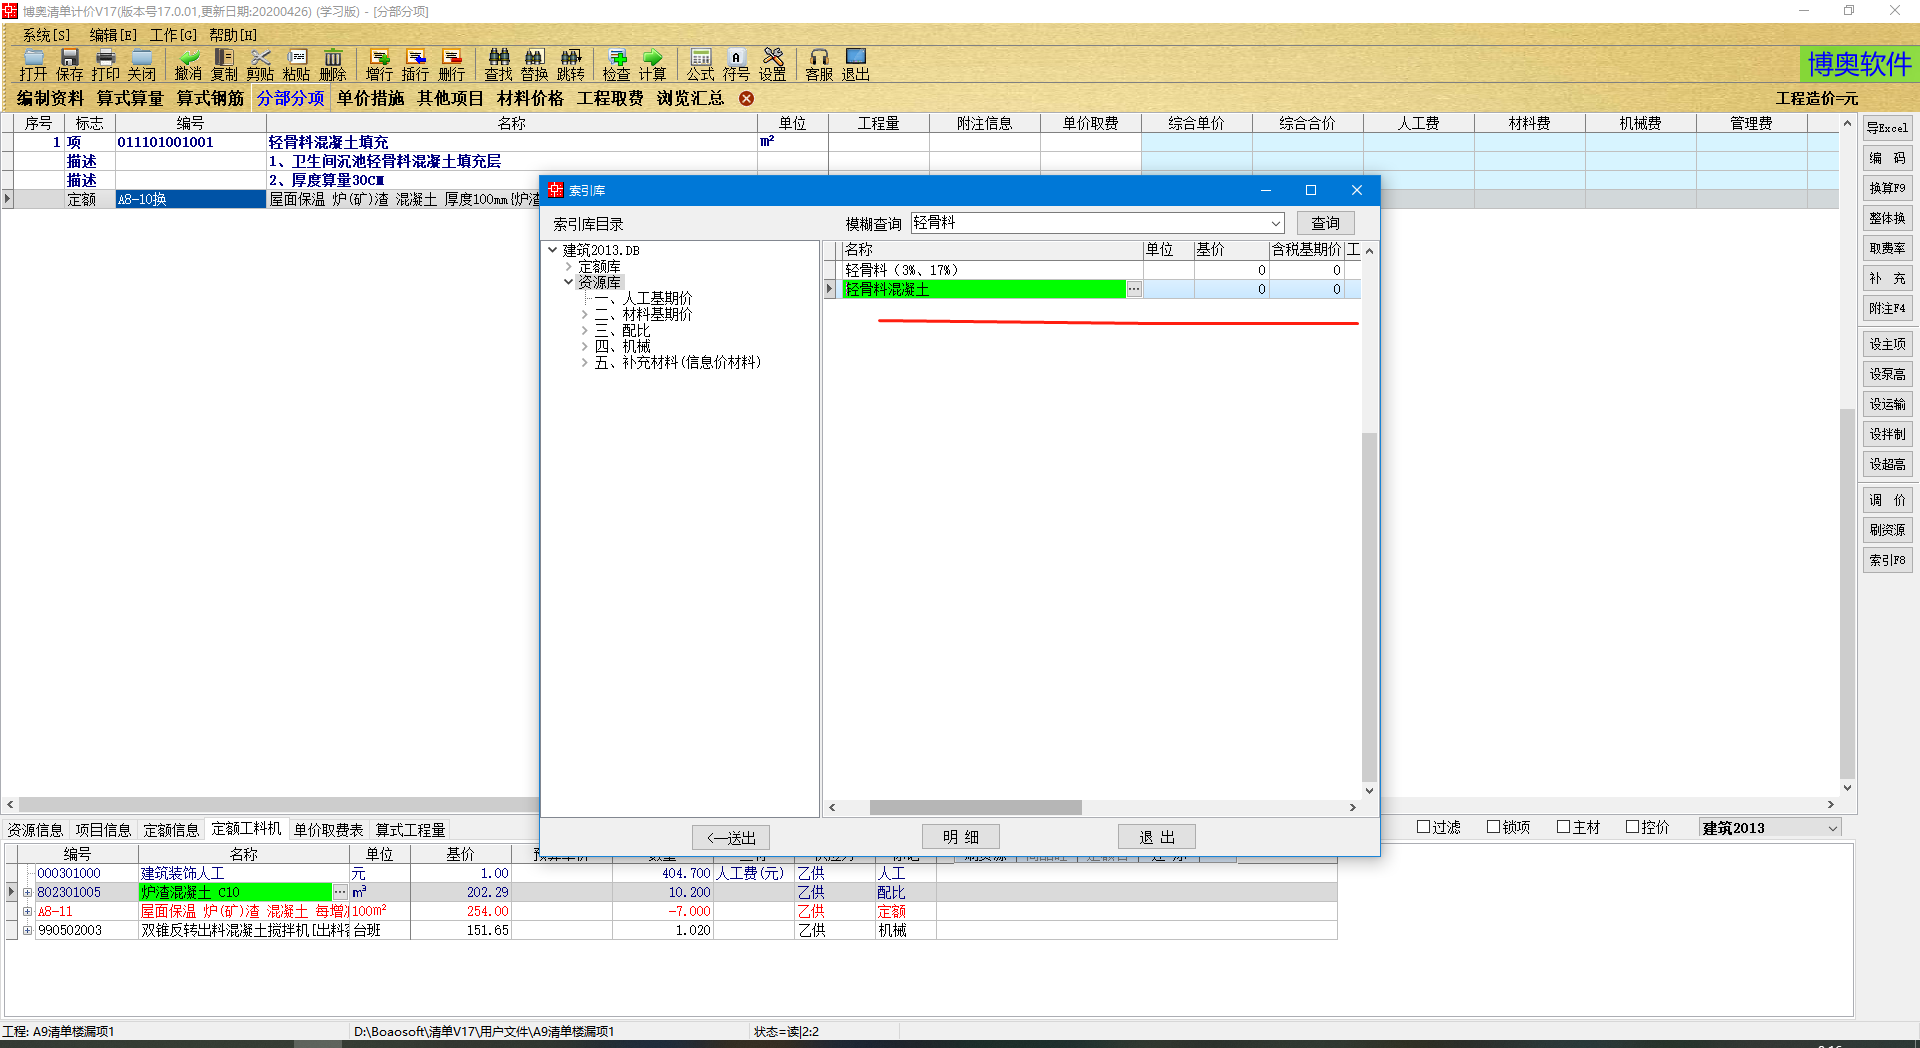This screenshot has height=1048, width=1920.
Task: Click the 替换 (Replace) toolbar icon
Action: (x=534, y=65)
